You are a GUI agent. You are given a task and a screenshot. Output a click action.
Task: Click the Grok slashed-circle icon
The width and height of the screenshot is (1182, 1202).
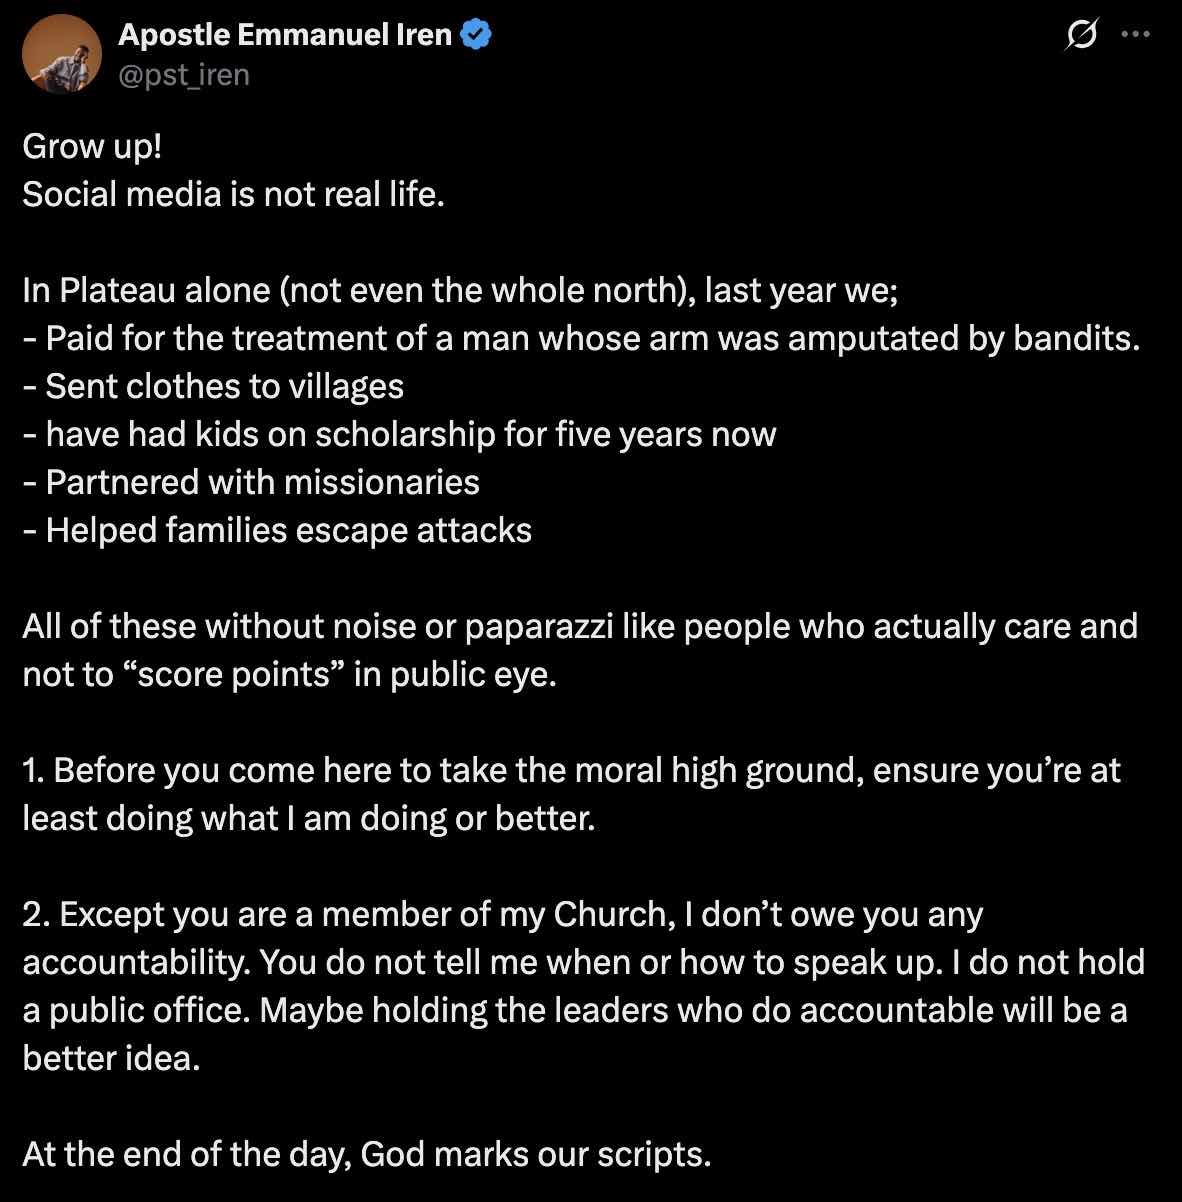[1082, 36]
